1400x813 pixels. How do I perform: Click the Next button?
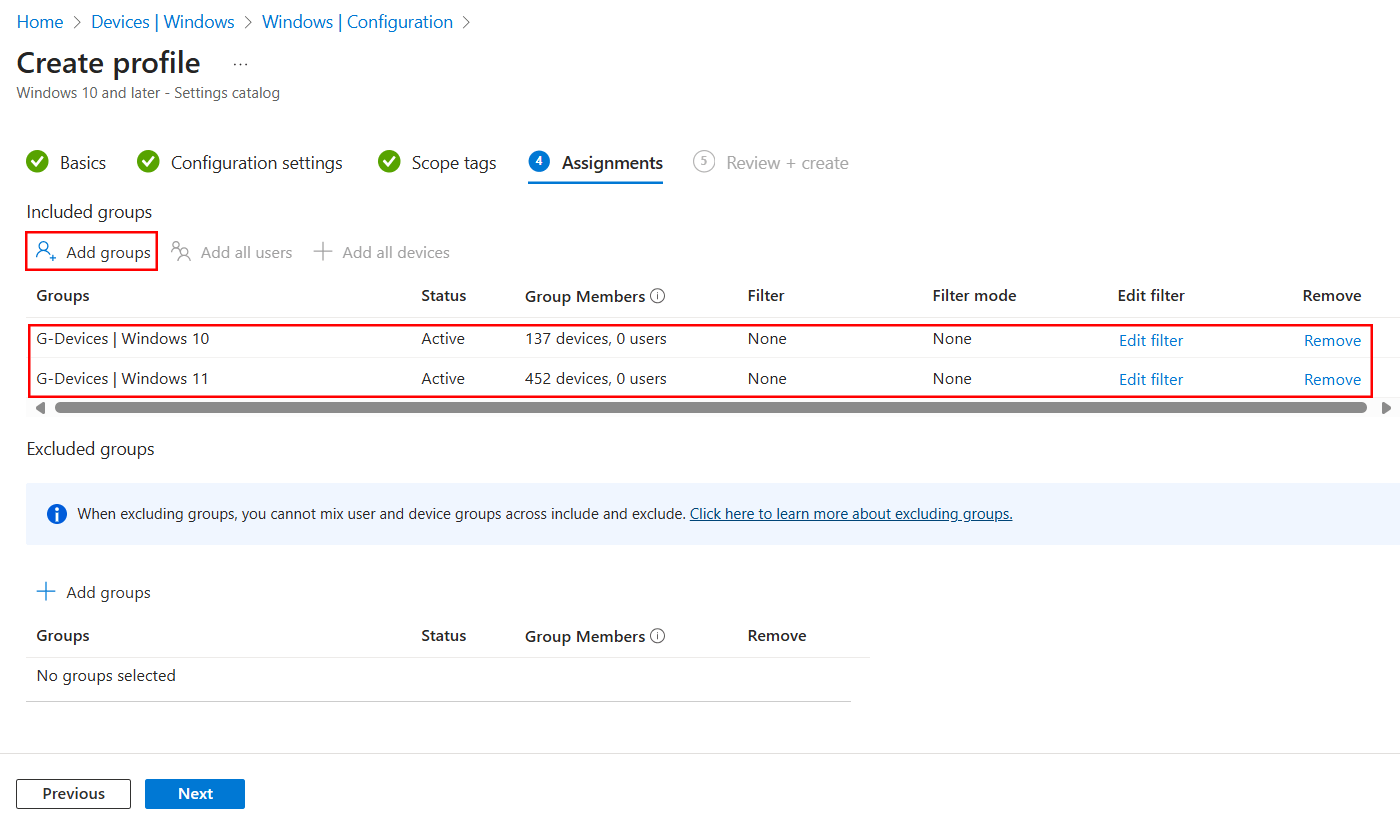click(x=195, y=794)
